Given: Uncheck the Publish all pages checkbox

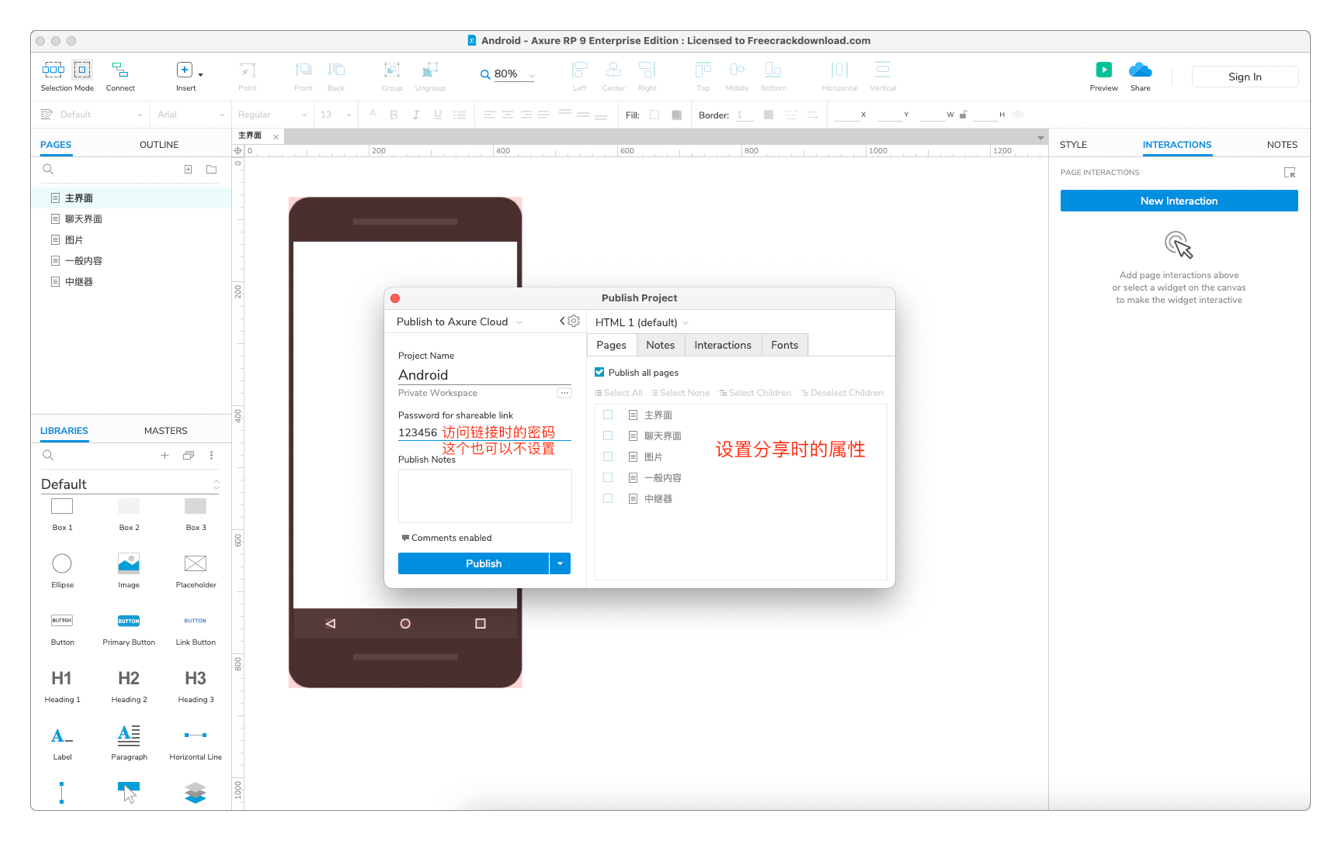Looking at the screenshot, I should click(x=600, y=372).
